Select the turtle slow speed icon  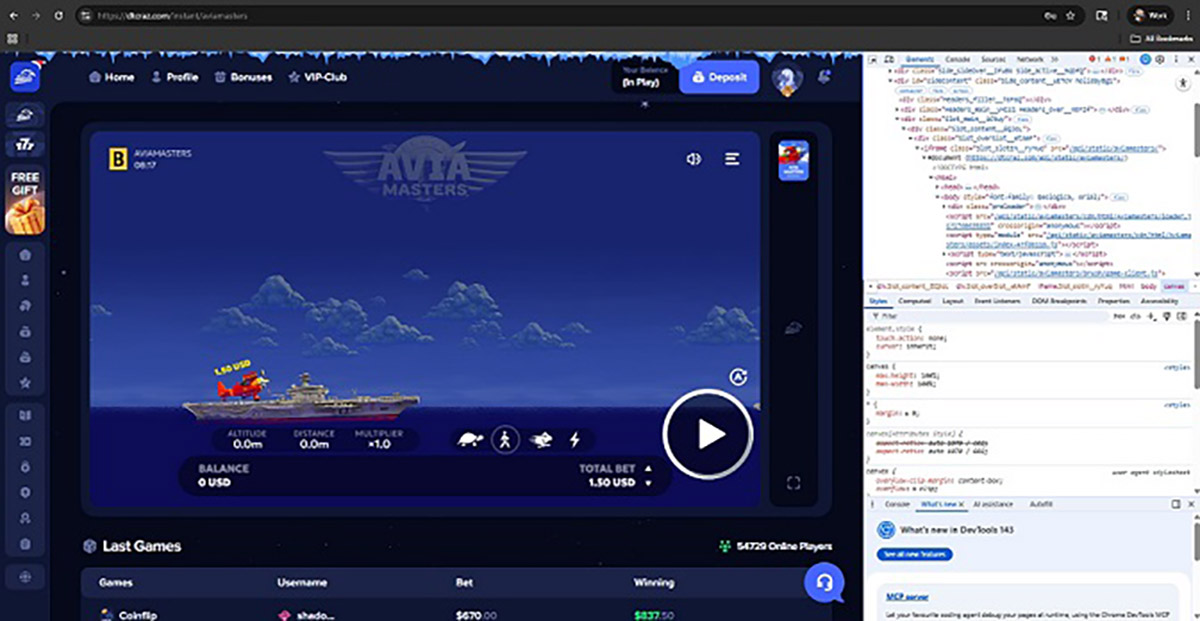tap(468, 439)
